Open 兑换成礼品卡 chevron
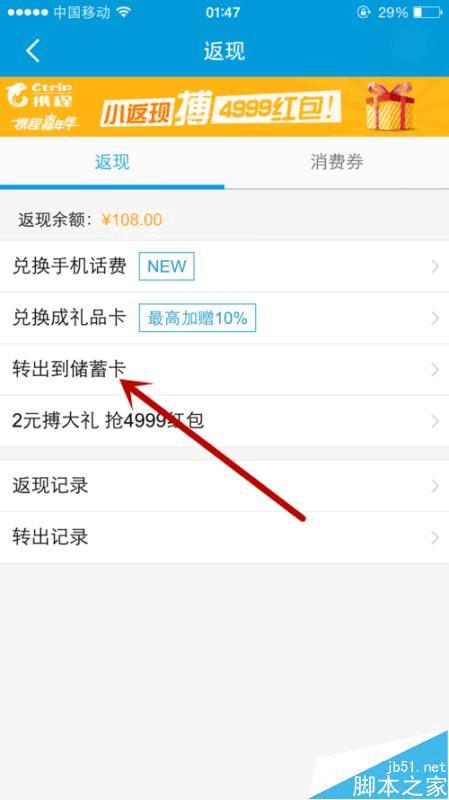 [435, 318]
